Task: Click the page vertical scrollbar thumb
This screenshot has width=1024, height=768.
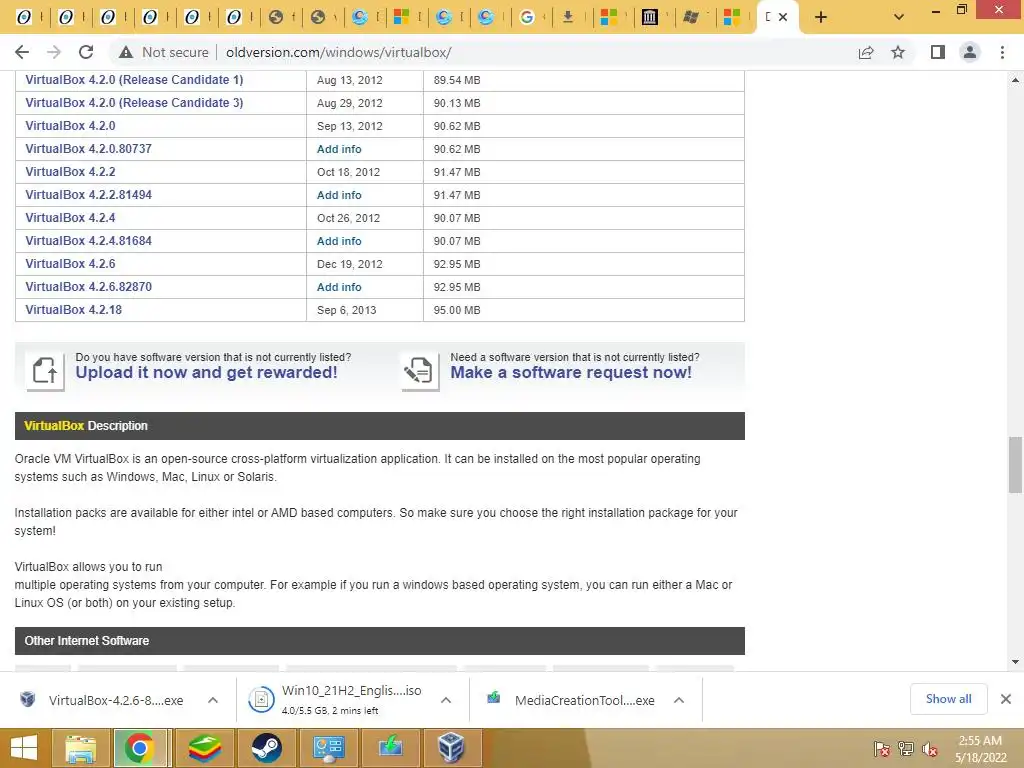Action: 1015,465
